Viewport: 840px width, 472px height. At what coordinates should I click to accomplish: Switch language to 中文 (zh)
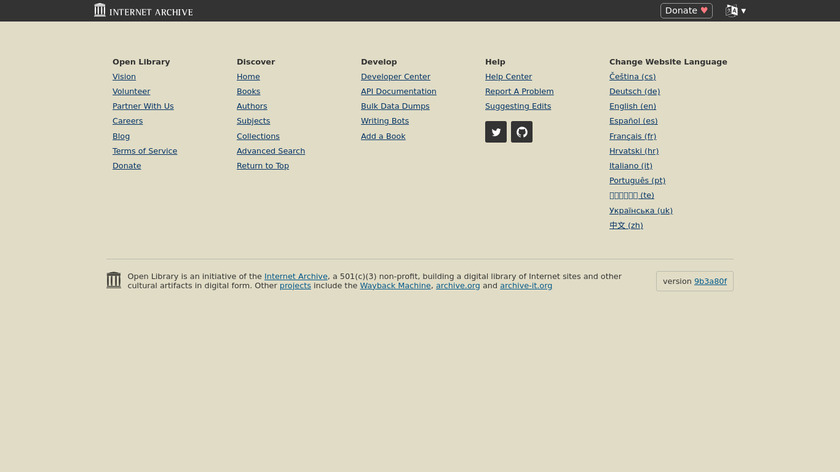(x=626, y=226)
